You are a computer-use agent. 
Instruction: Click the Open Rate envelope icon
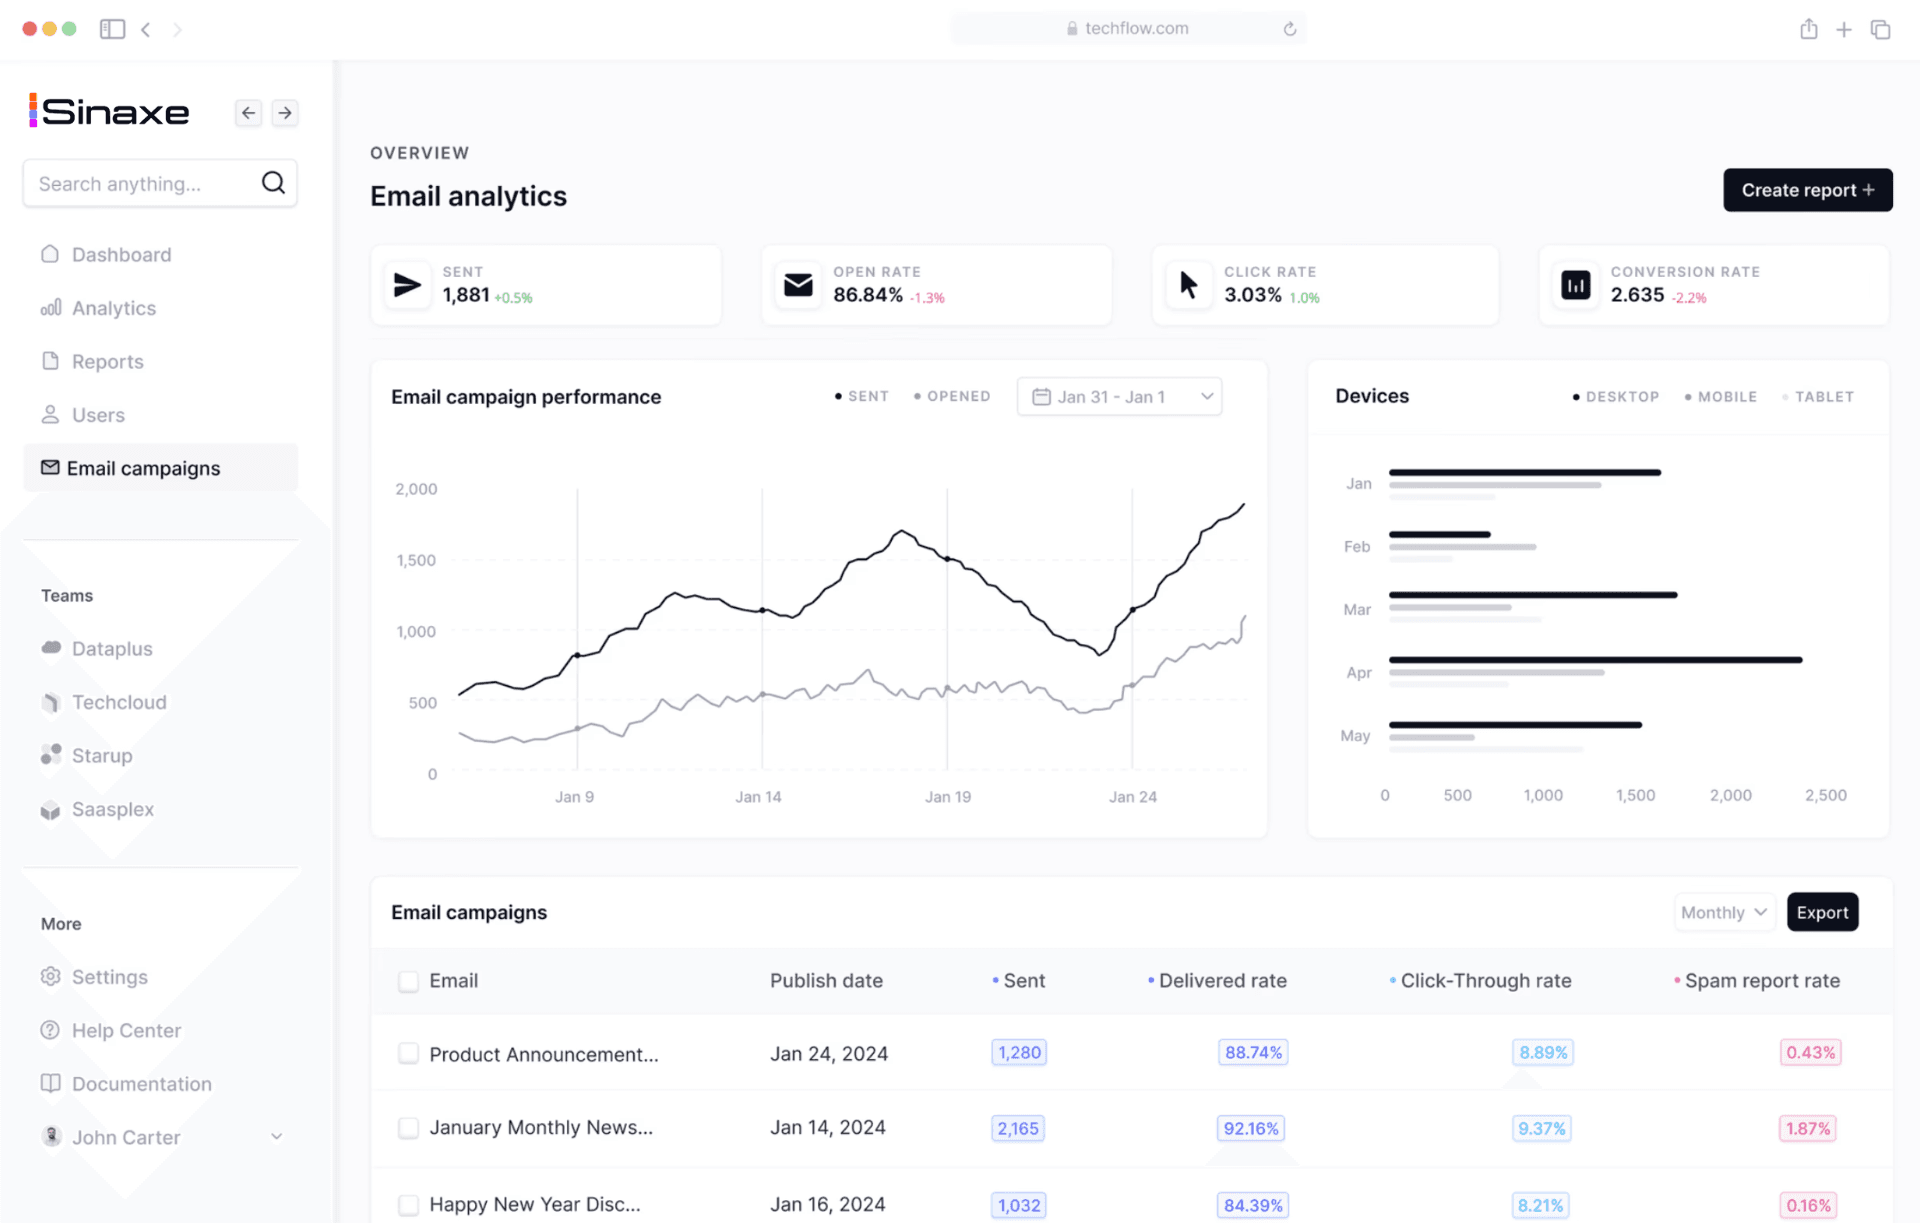pyautogui.click(x=798, y=285)
